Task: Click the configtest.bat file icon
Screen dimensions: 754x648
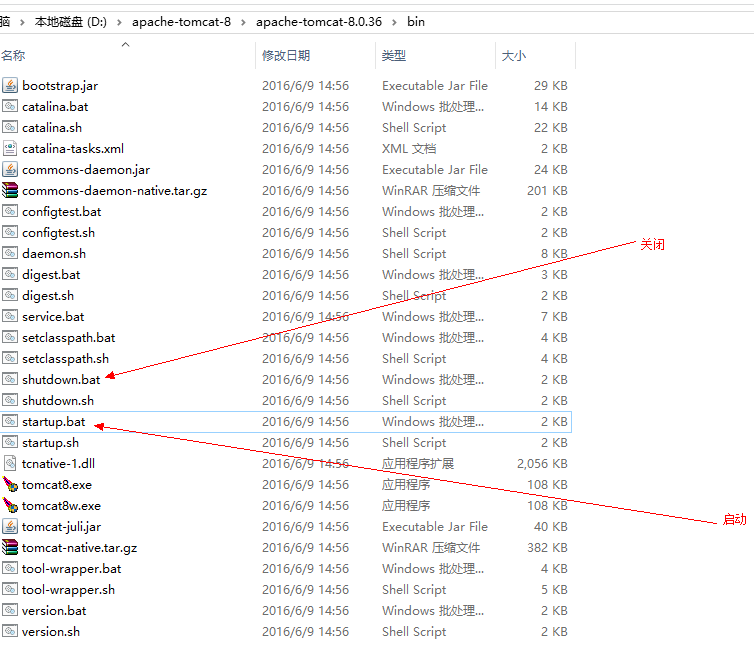Action: coord(10,212)
